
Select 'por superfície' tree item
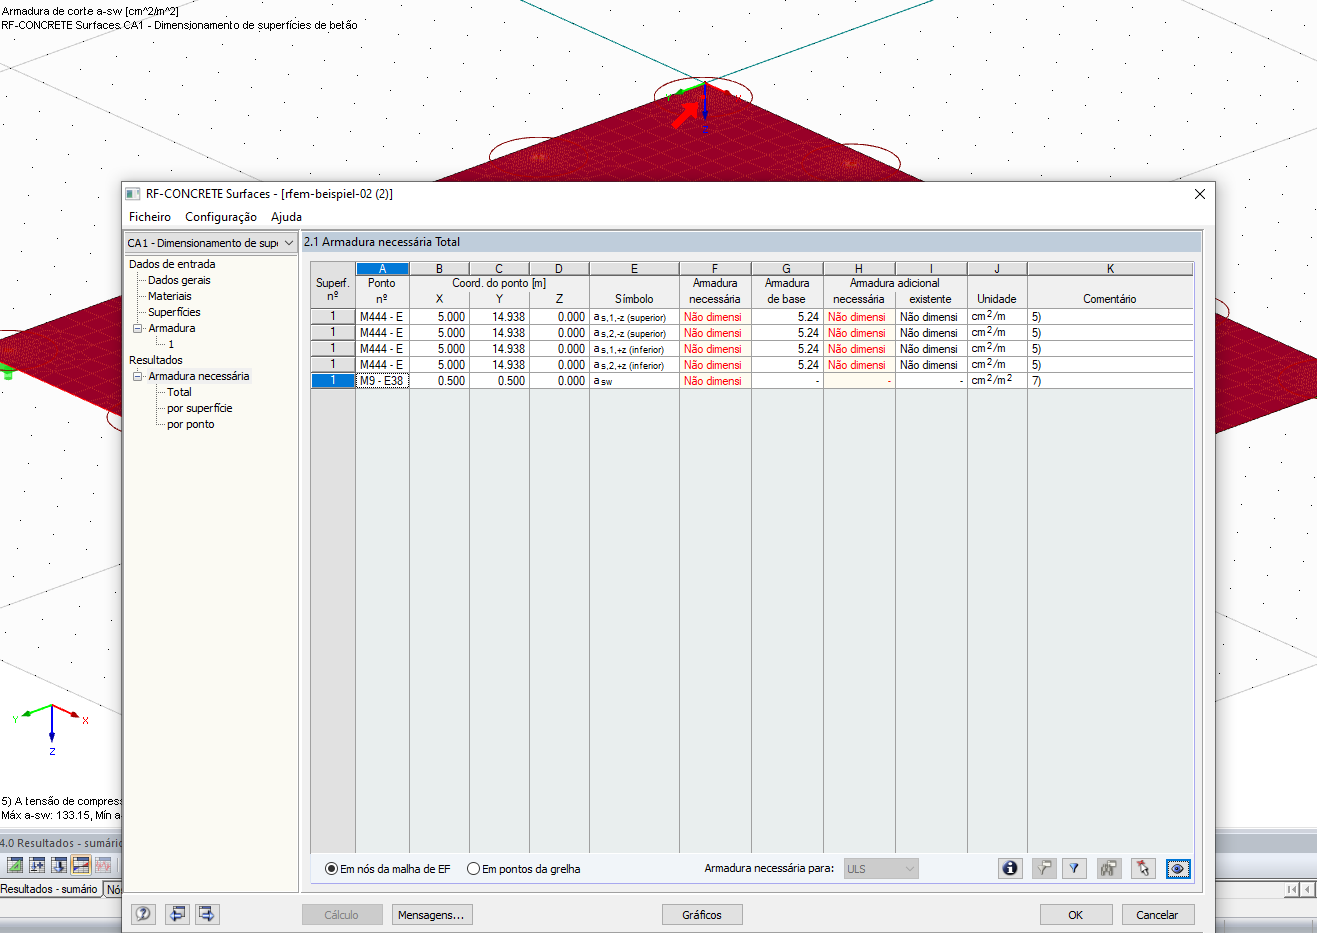pyautogui.click(x=200, y=408)
